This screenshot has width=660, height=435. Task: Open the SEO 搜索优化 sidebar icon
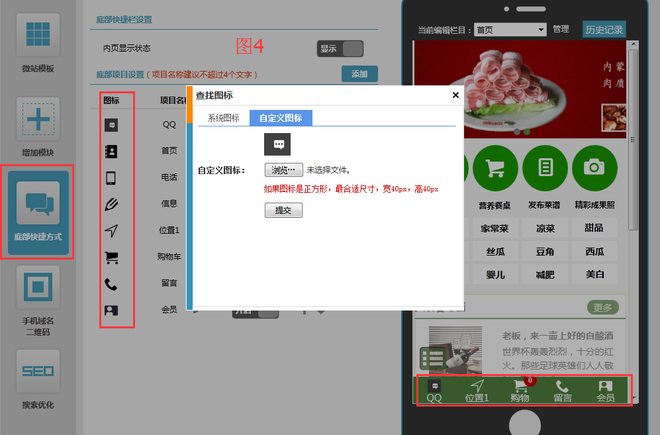coord(38,371)
